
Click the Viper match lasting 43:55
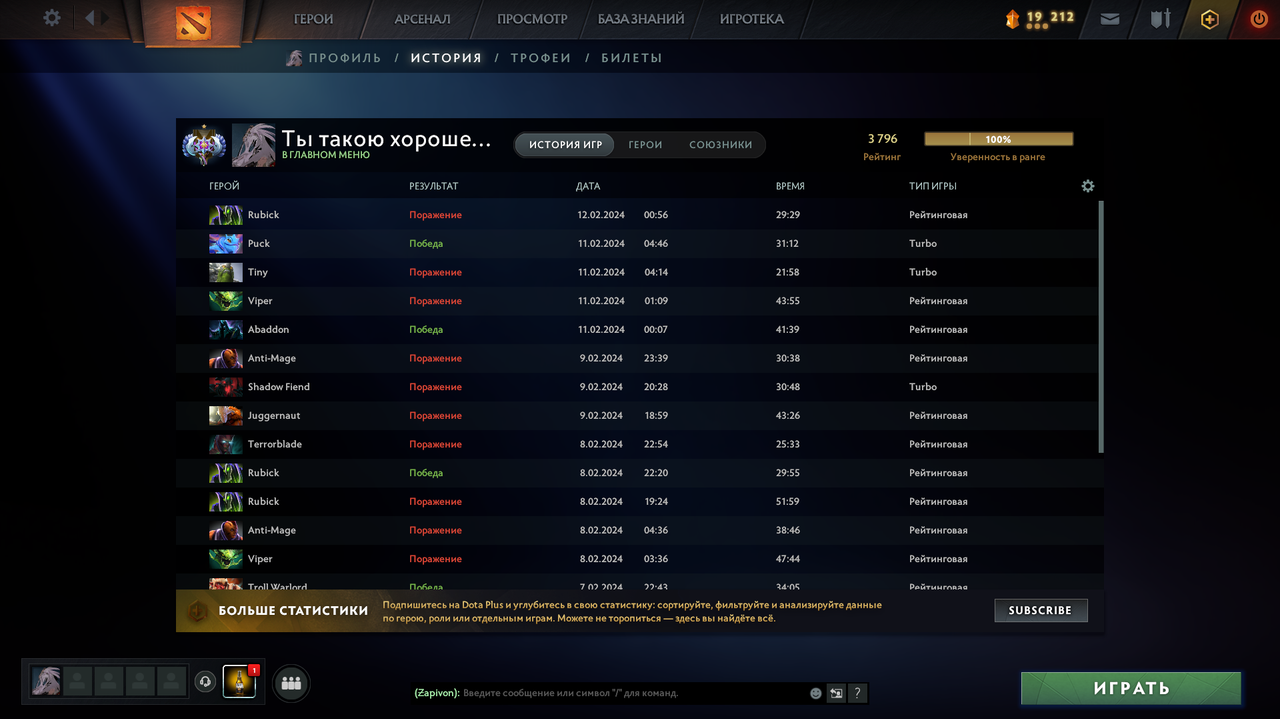tap(640, 301)
